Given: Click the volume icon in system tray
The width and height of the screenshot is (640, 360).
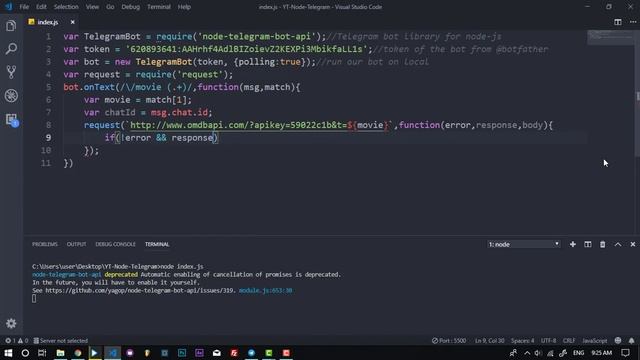Looking at the screenshot, I should 538,353.
